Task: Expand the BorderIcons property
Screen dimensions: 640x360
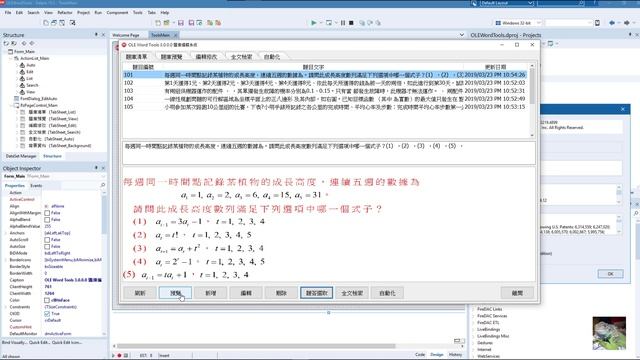Action: [x=6, y=260]
